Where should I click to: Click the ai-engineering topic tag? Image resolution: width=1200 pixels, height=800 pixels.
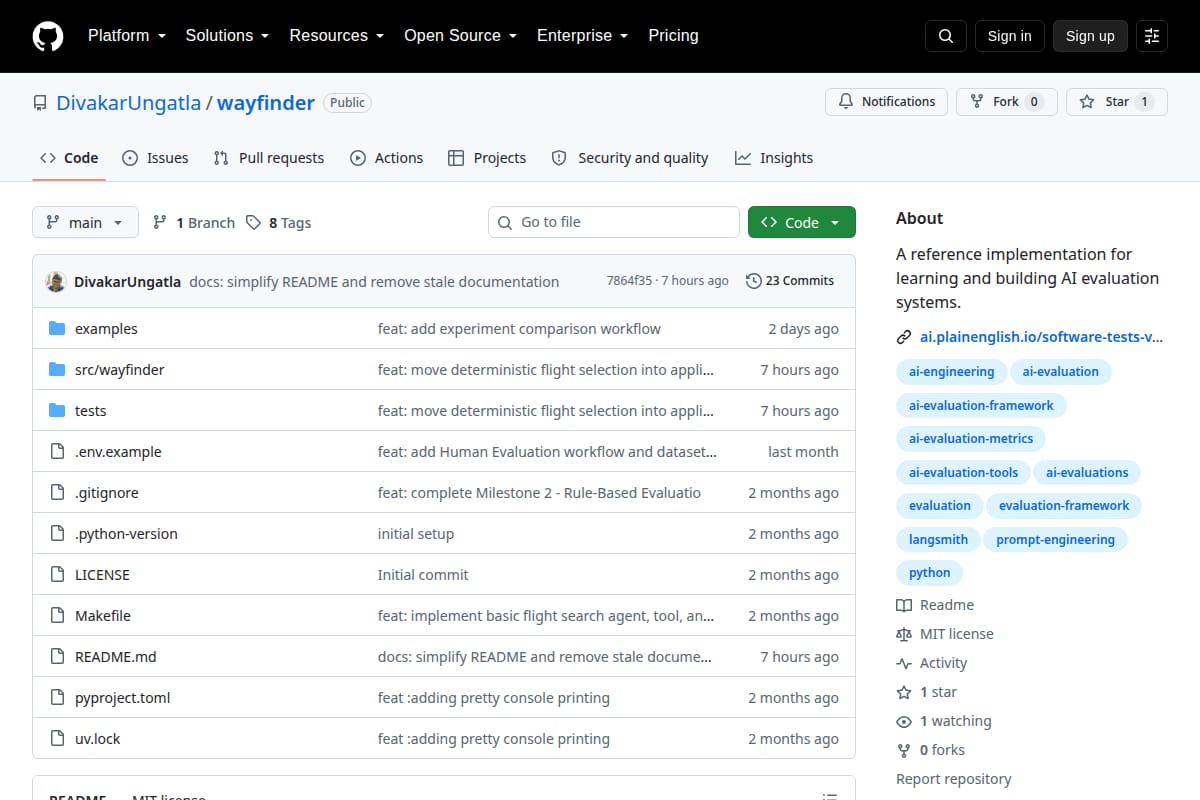pos(952,372)
